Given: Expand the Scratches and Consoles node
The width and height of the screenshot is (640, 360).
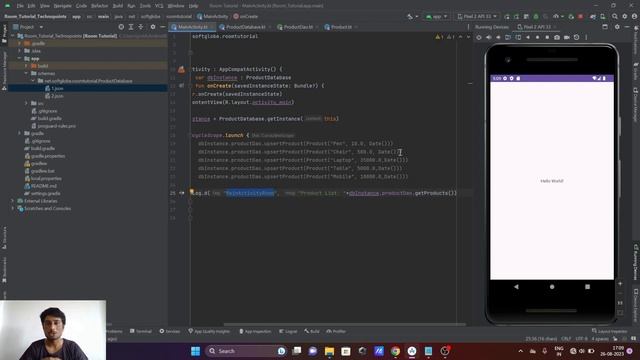Looking at the screenshot, I should pos(13,208).
